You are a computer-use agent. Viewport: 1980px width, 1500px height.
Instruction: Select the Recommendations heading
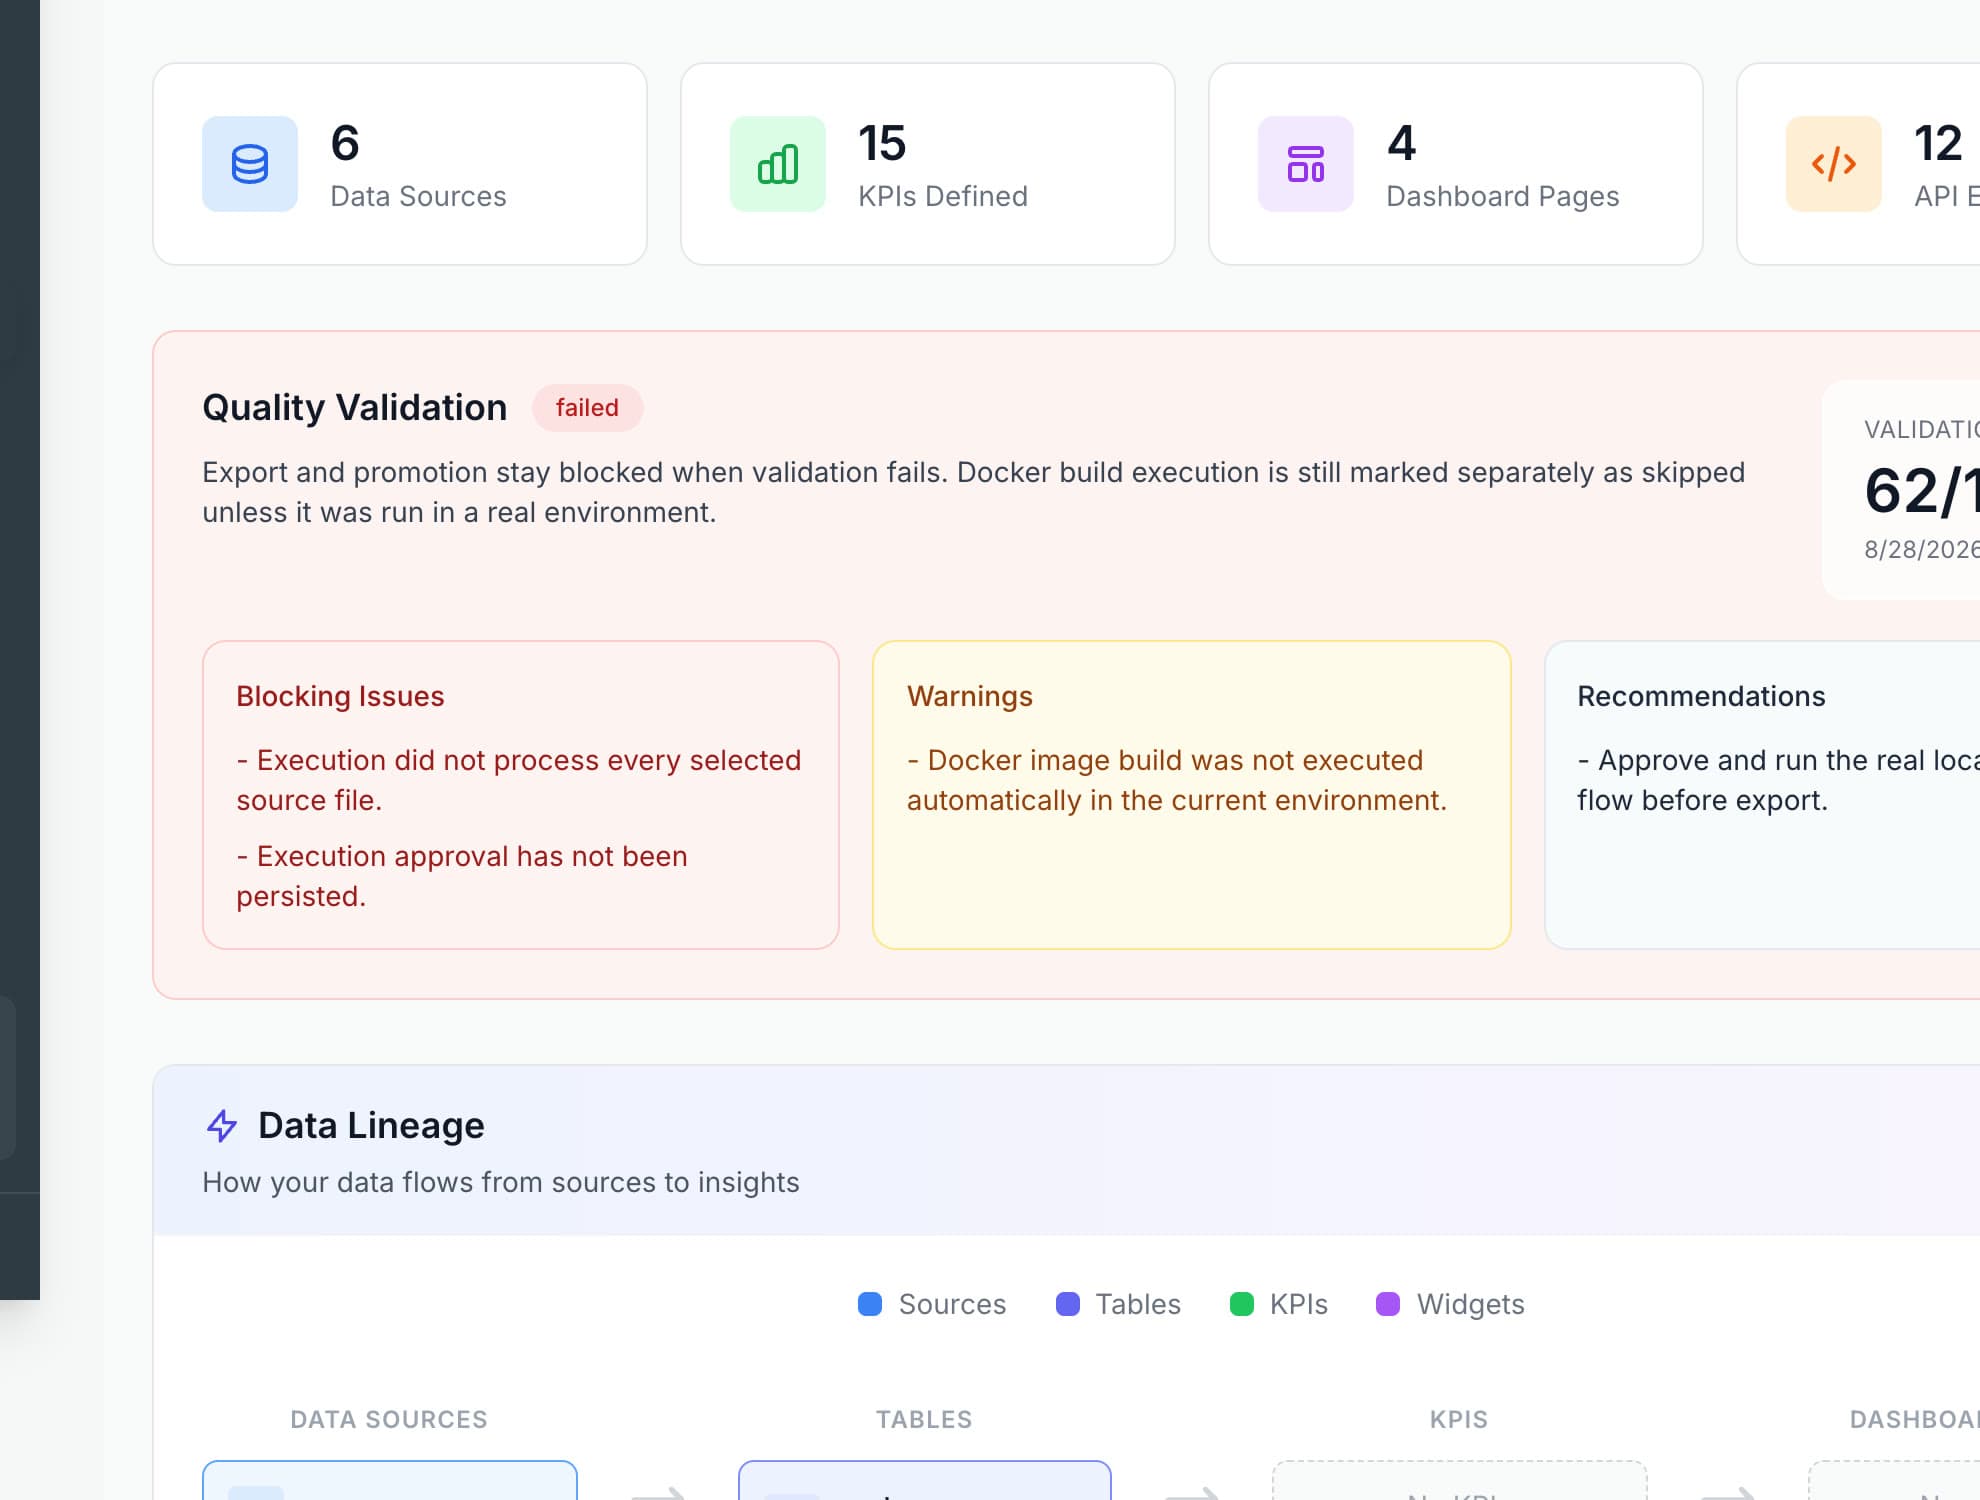(x=1701, y=696)
